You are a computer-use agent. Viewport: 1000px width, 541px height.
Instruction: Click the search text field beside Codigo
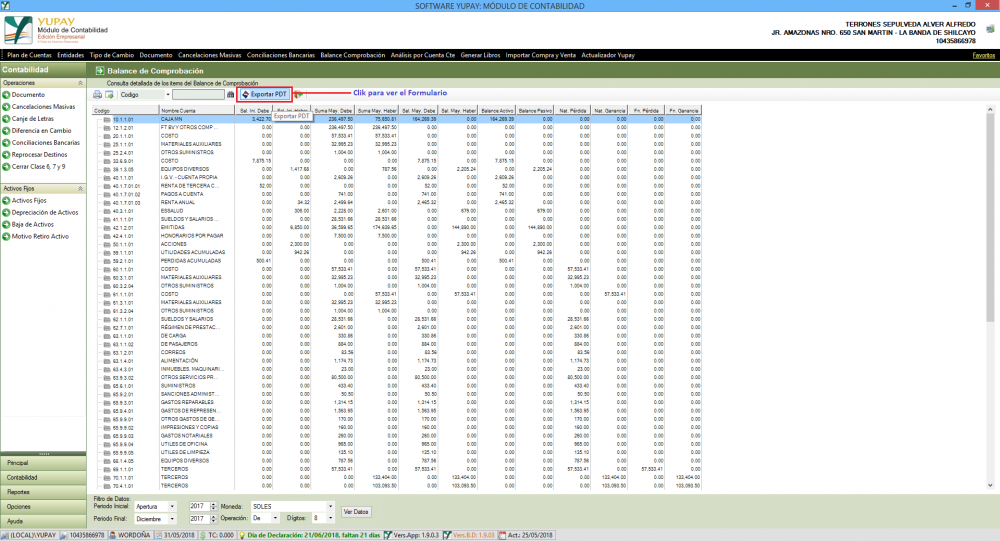[198, 94]
